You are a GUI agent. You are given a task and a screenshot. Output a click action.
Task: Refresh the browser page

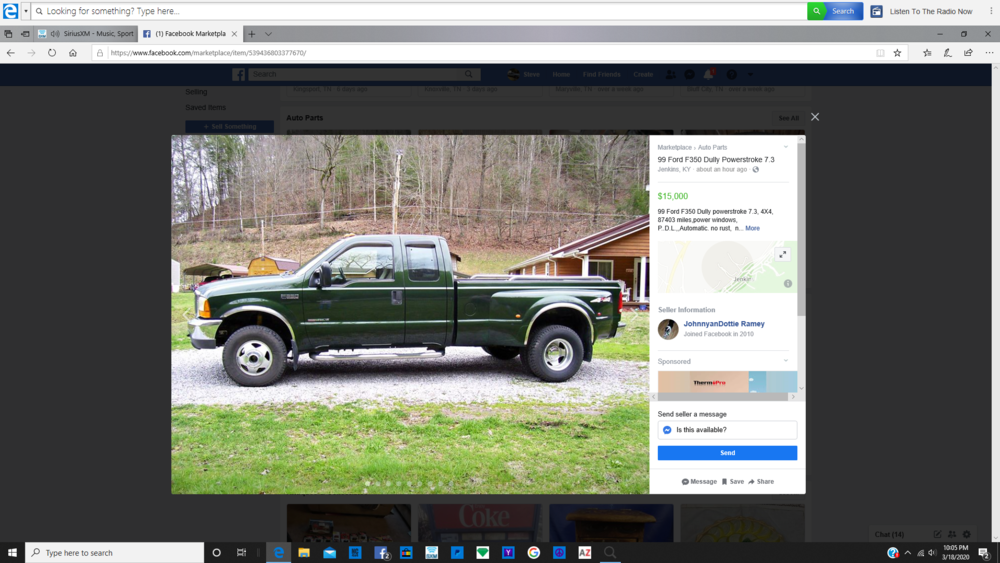pos(52,53)
